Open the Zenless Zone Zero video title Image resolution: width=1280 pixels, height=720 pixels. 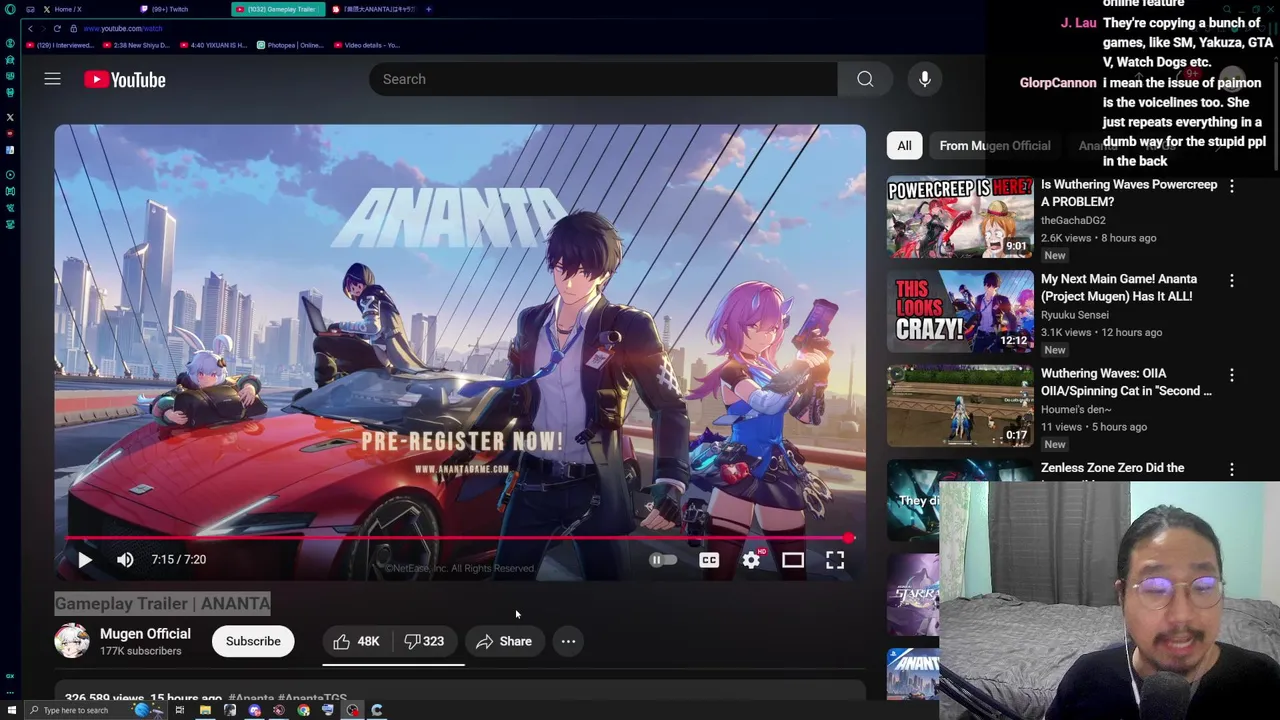click(x=1112, y=468)
